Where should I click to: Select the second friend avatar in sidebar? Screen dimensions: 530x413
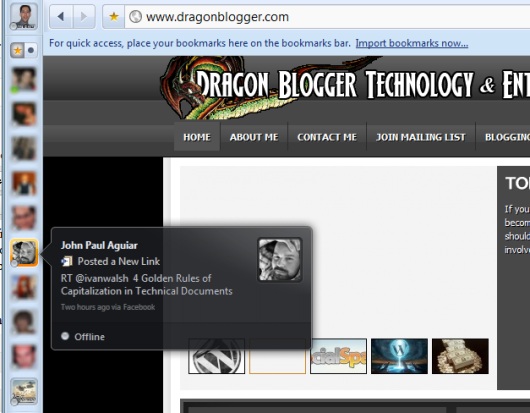tap(24, 114)
